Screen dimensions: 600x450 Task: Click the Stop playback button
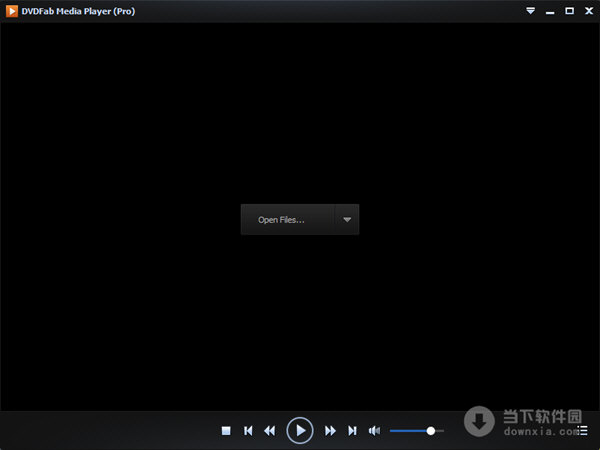226,431
